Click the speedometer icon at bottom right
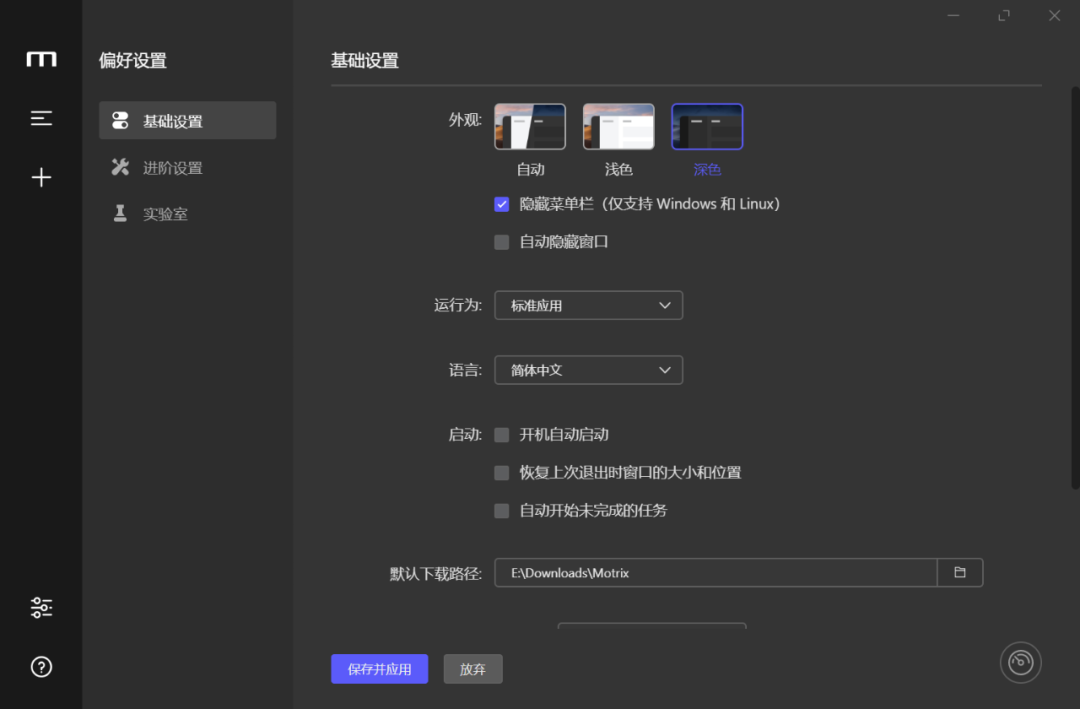The image size is (1080, 709). (1020, 662)
